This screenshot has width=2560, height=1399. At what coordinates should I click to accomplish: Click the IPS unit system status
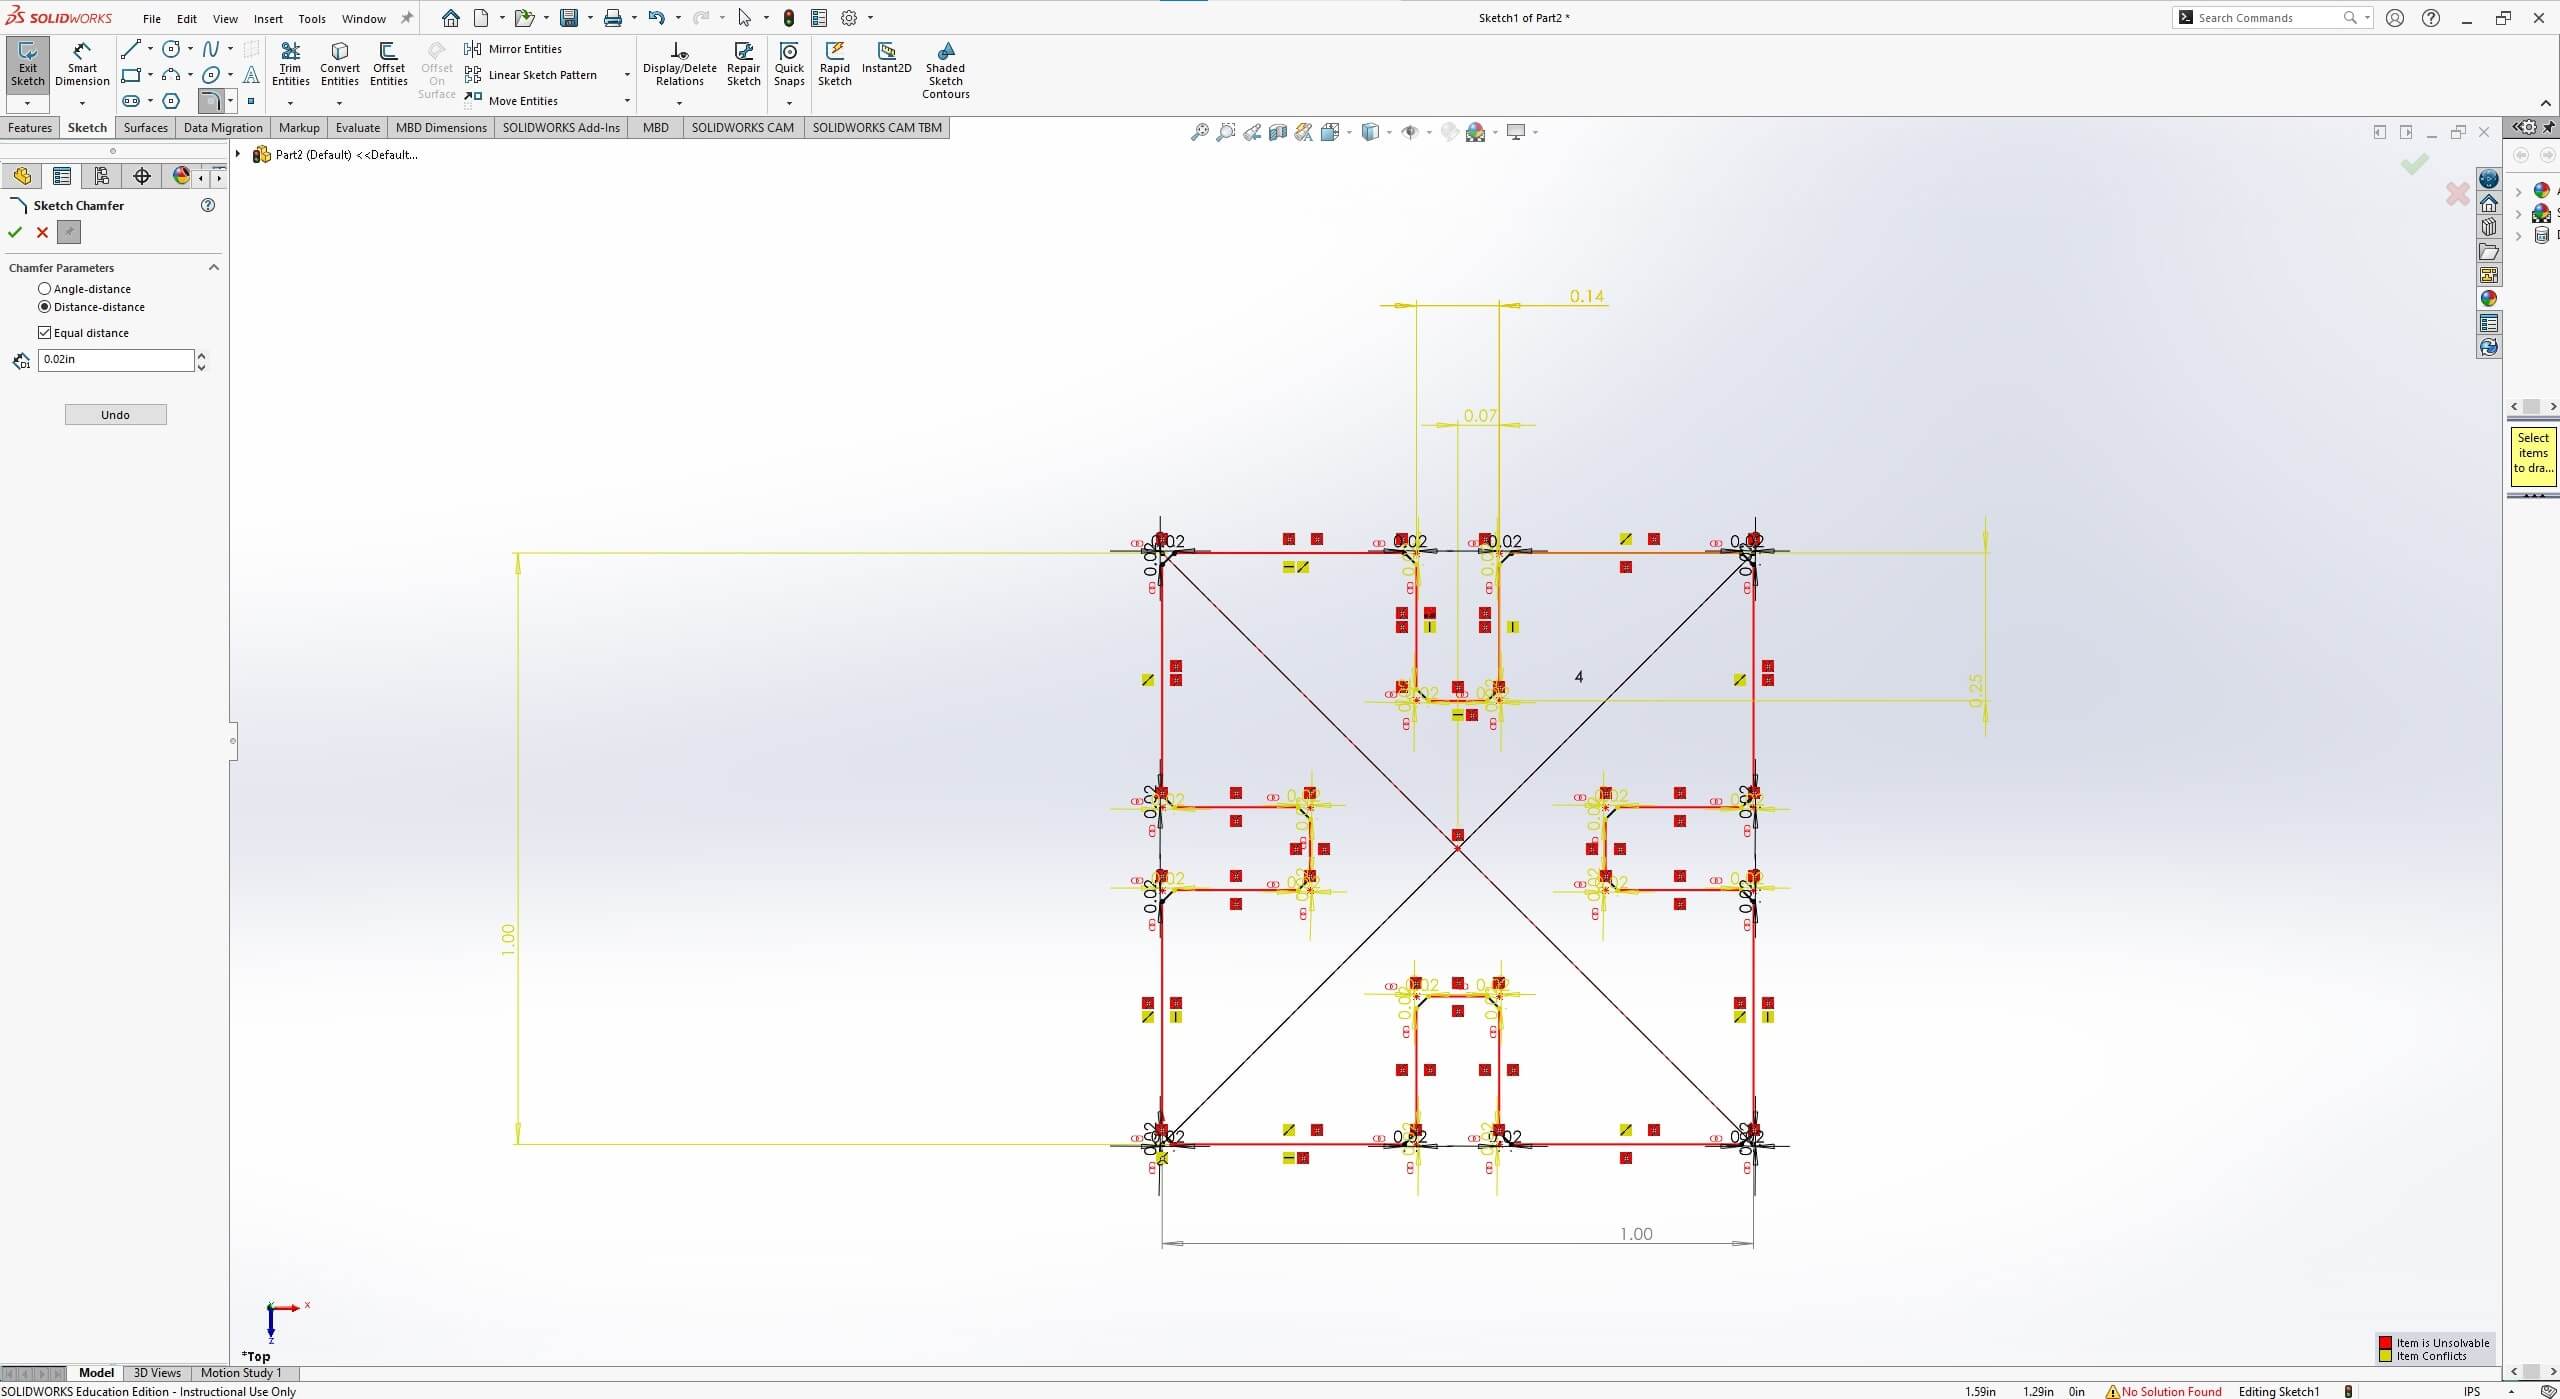click(x=2472, y=1391)
